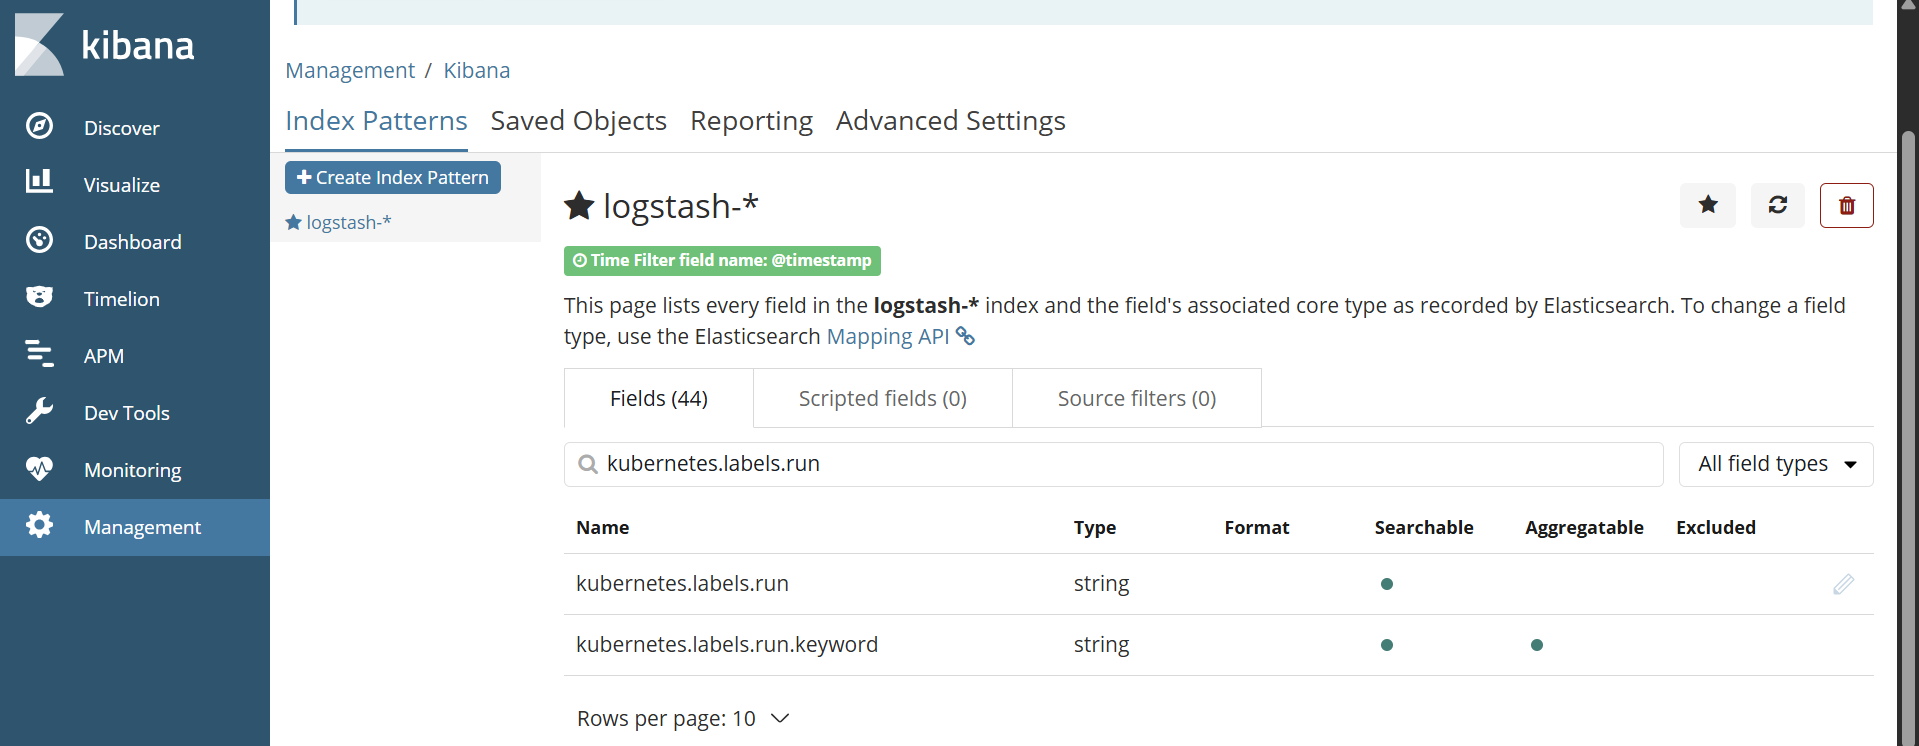Viewport: 1919px width, 746px height.
Task: Refresh the field list button
Action: point(1777,205)
